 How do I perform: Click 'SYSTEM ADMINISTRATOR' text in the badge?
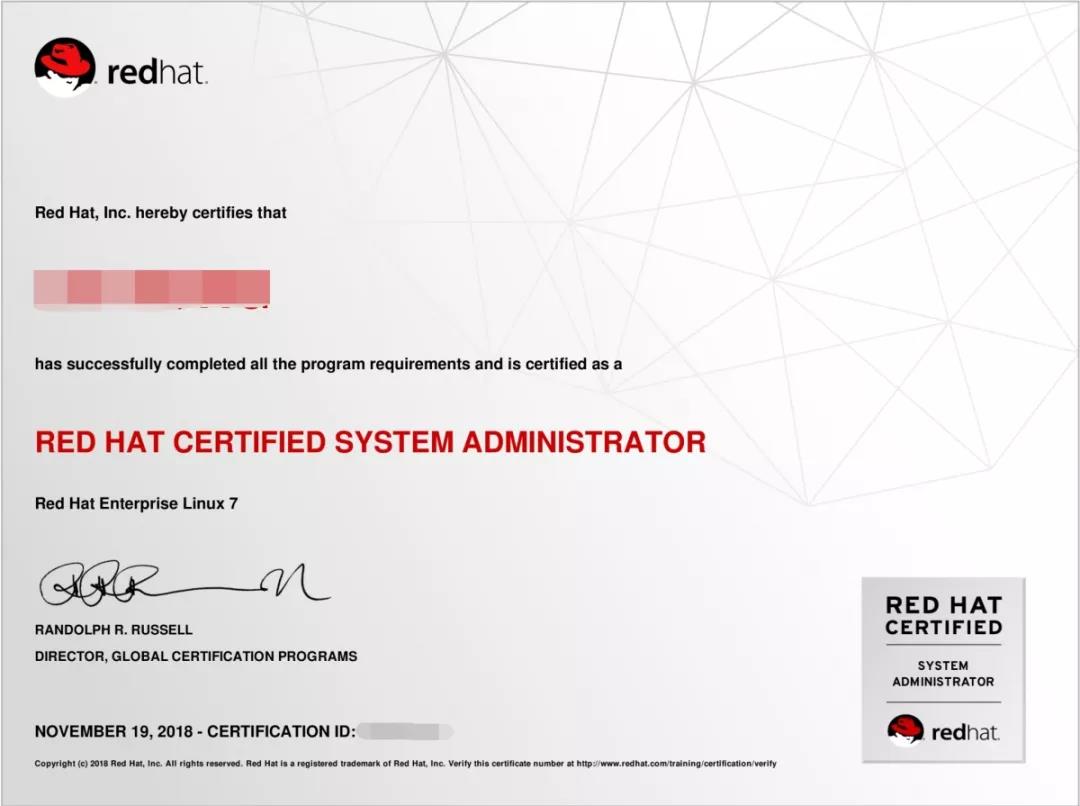(944, 674)
